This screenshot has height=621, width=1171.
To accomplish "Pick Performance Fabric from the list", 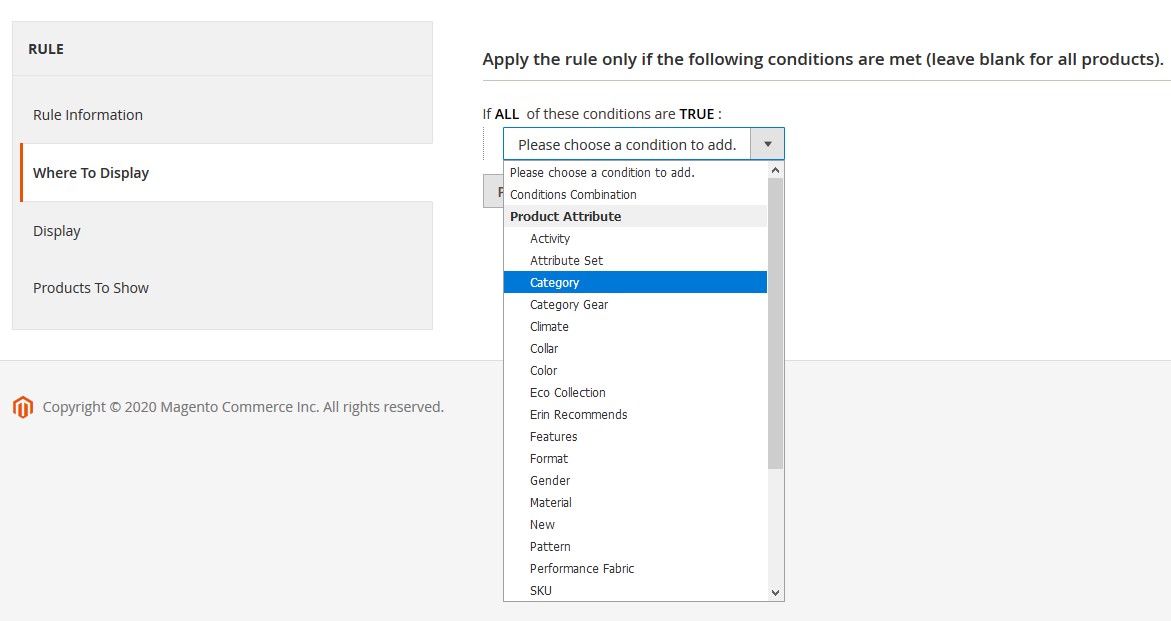I will 582,569.
